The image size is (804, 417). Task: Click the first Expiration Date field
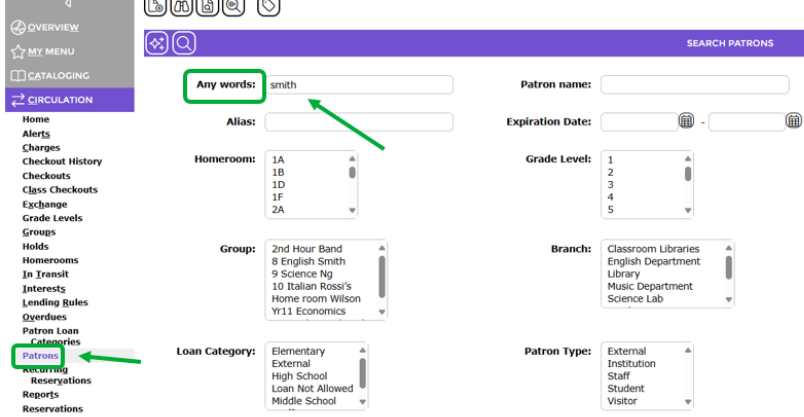[x=639, y=122]
